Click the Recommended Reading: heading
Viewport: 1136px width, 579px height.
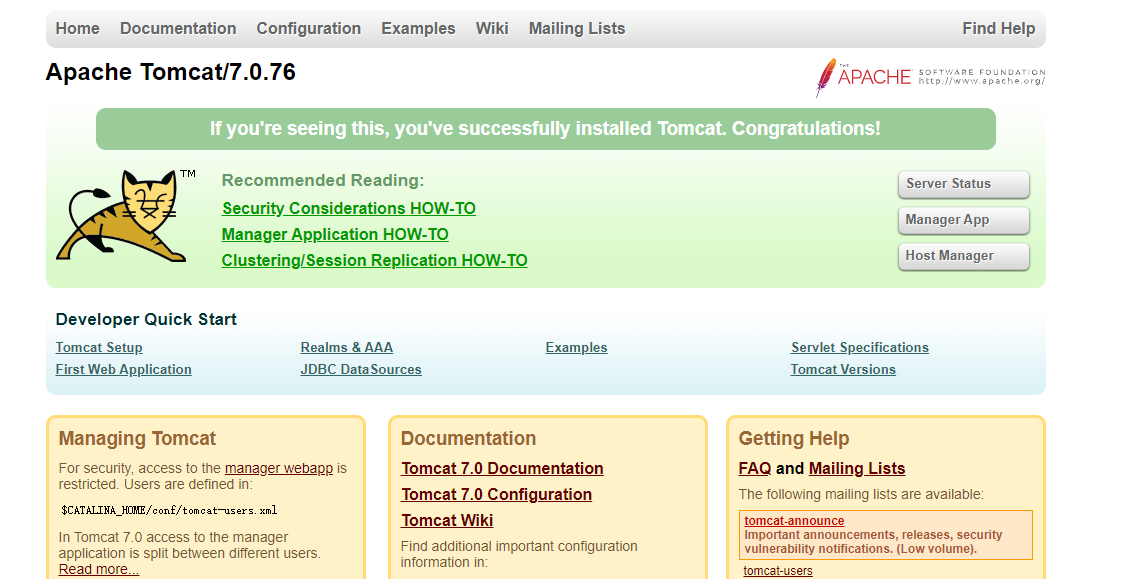pyautogui.click(x=323, y=180)
